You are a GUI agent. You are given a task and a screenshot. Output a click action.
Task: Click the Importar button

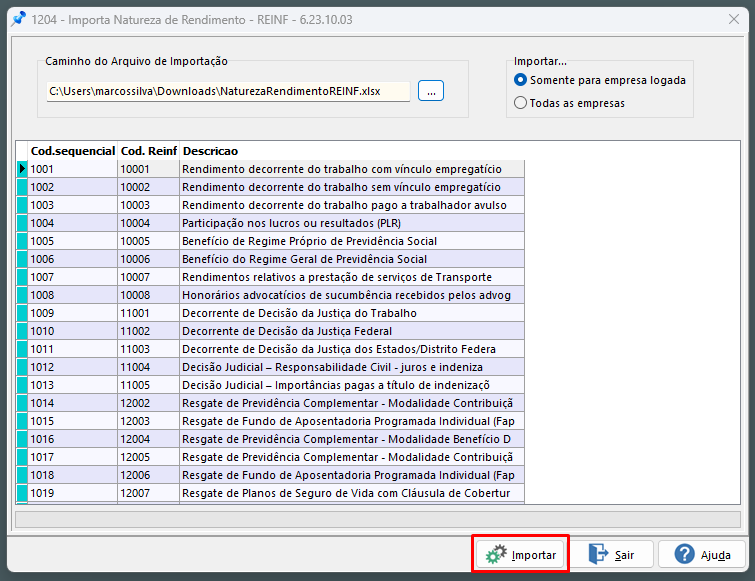pos(521,555)
